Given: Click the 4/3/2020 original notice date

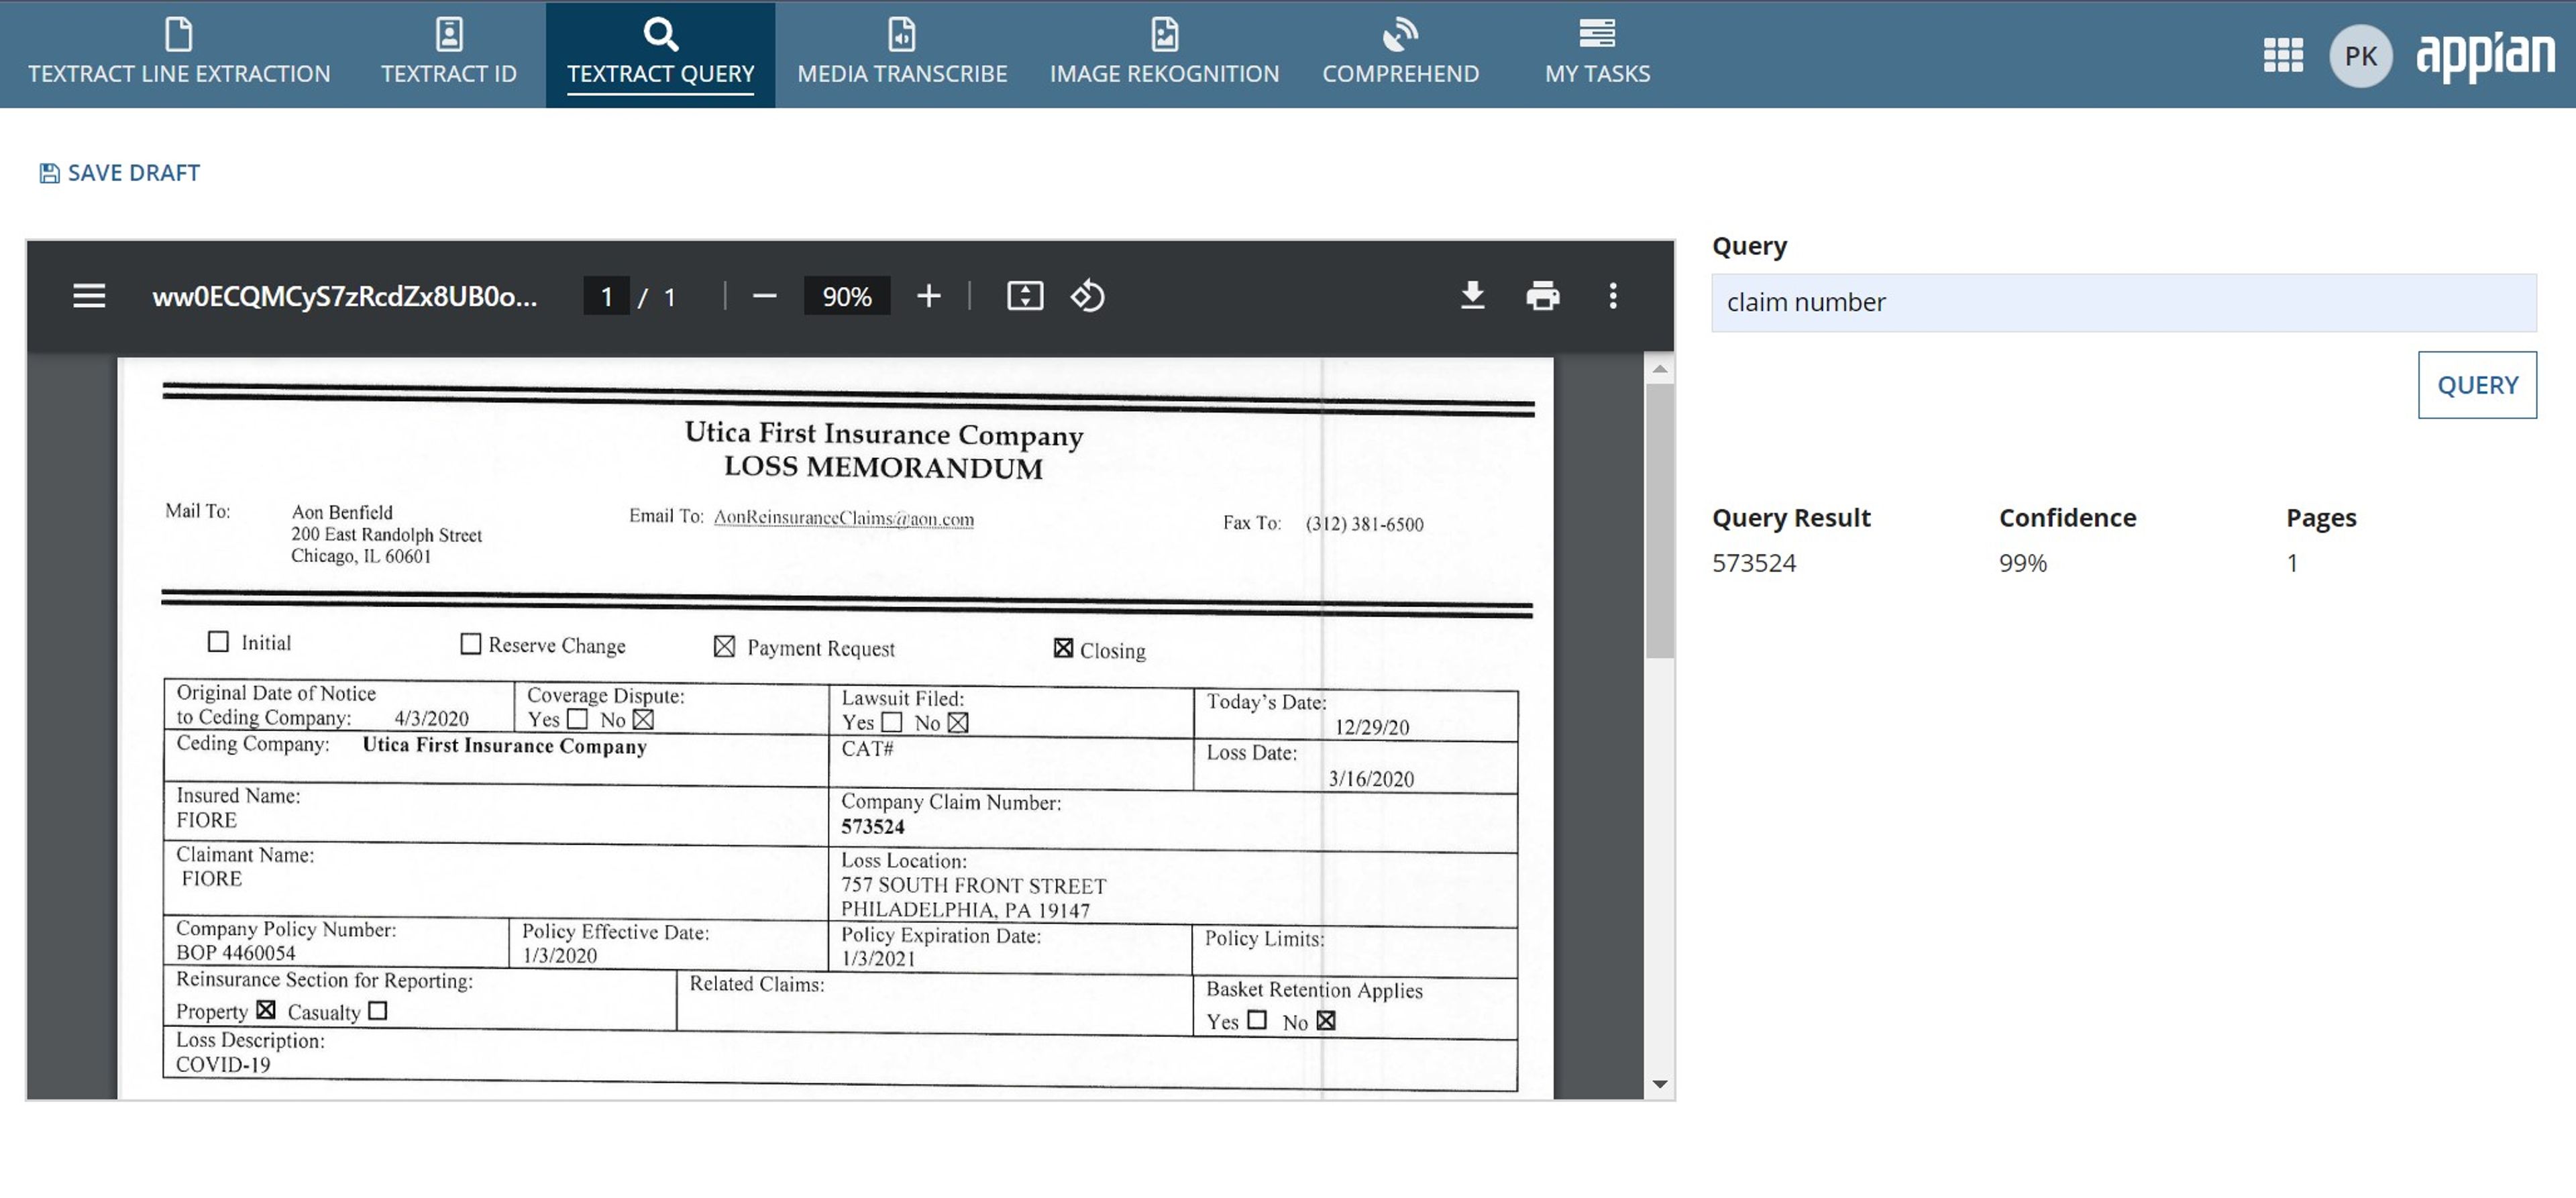Looking at the screenshot, I should click(431, 718).
